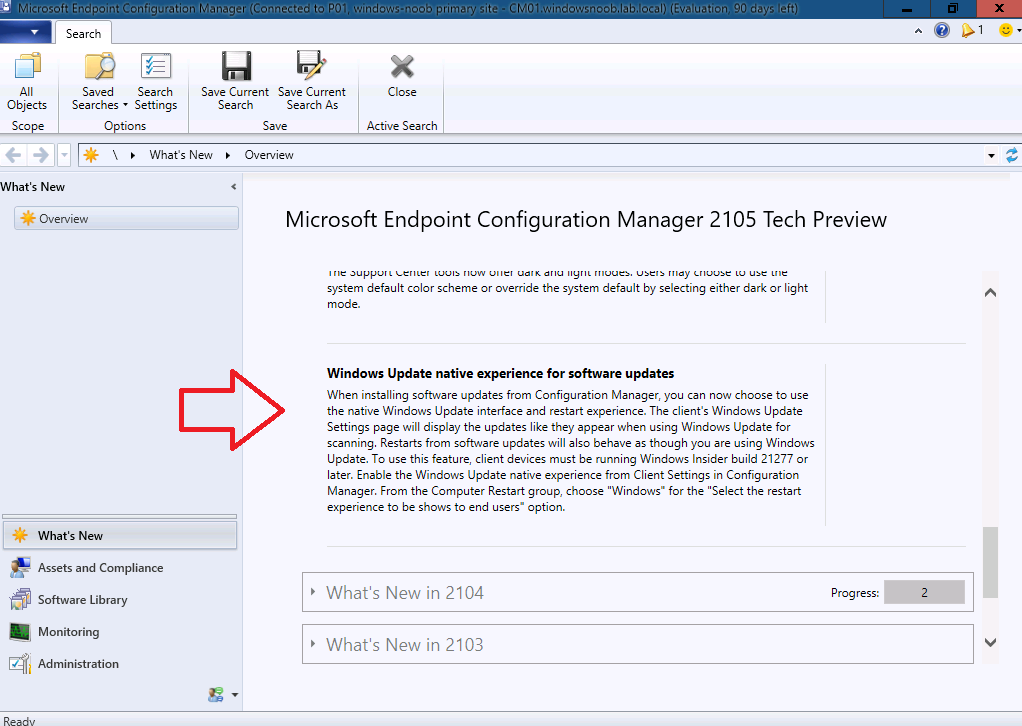Close the active search

point(402,76)
